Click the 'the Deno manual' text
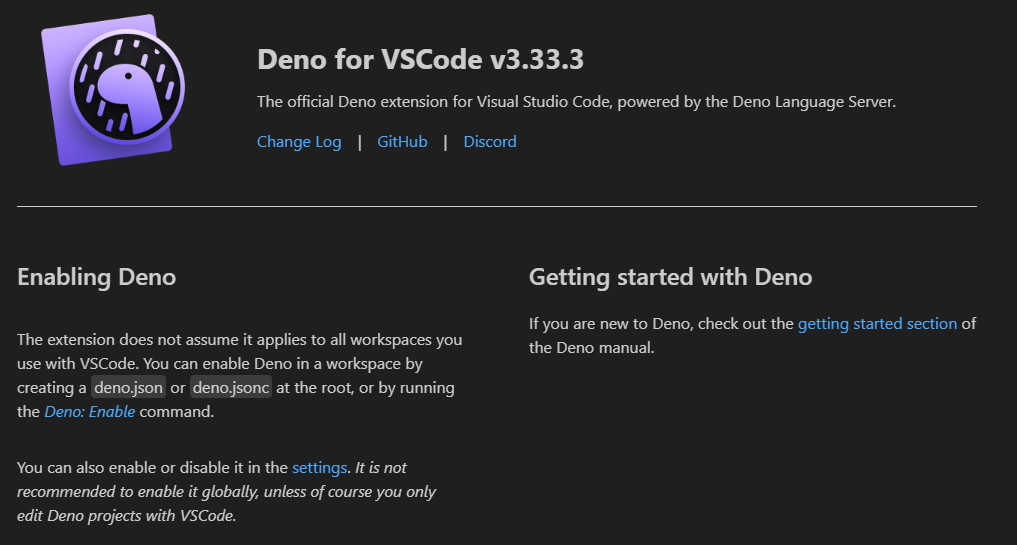The image size is (1017, 545). pyautogui.click(x=592, y=348)
